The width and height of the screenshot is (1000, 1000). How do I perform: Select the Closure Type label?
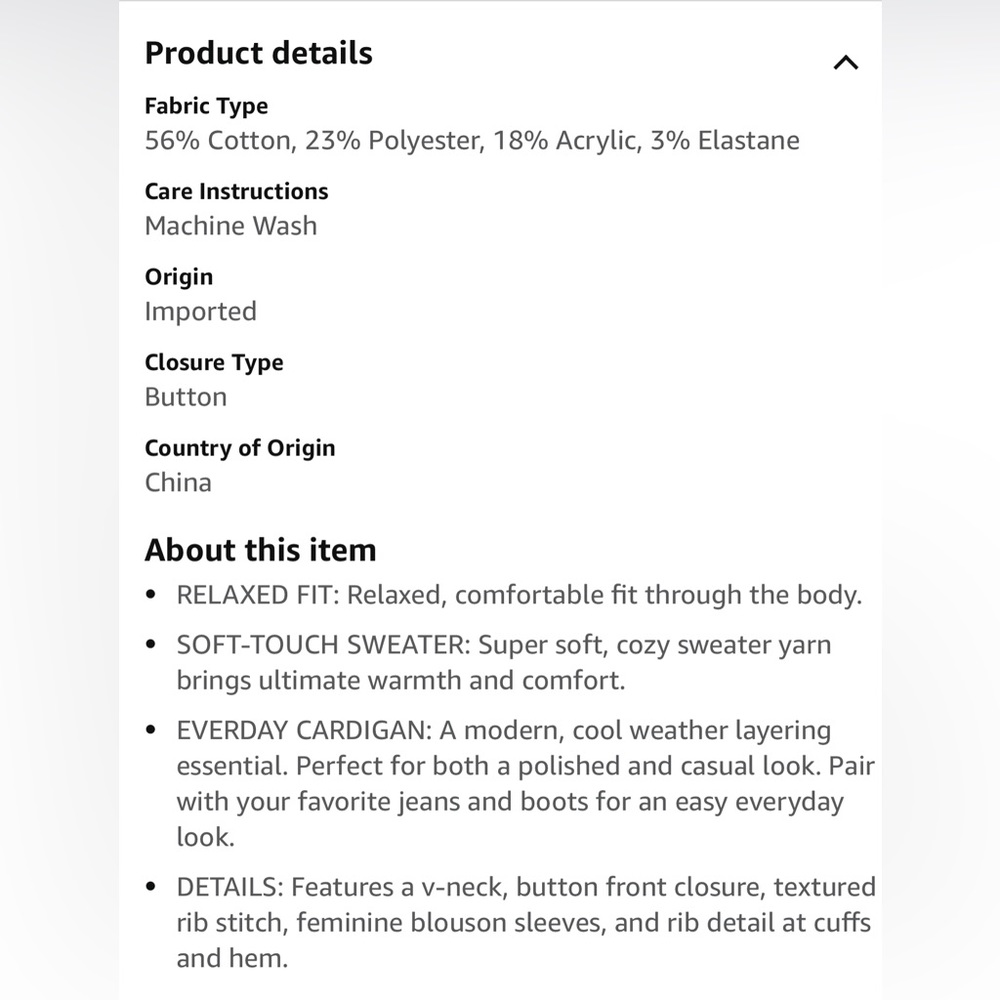214,362
